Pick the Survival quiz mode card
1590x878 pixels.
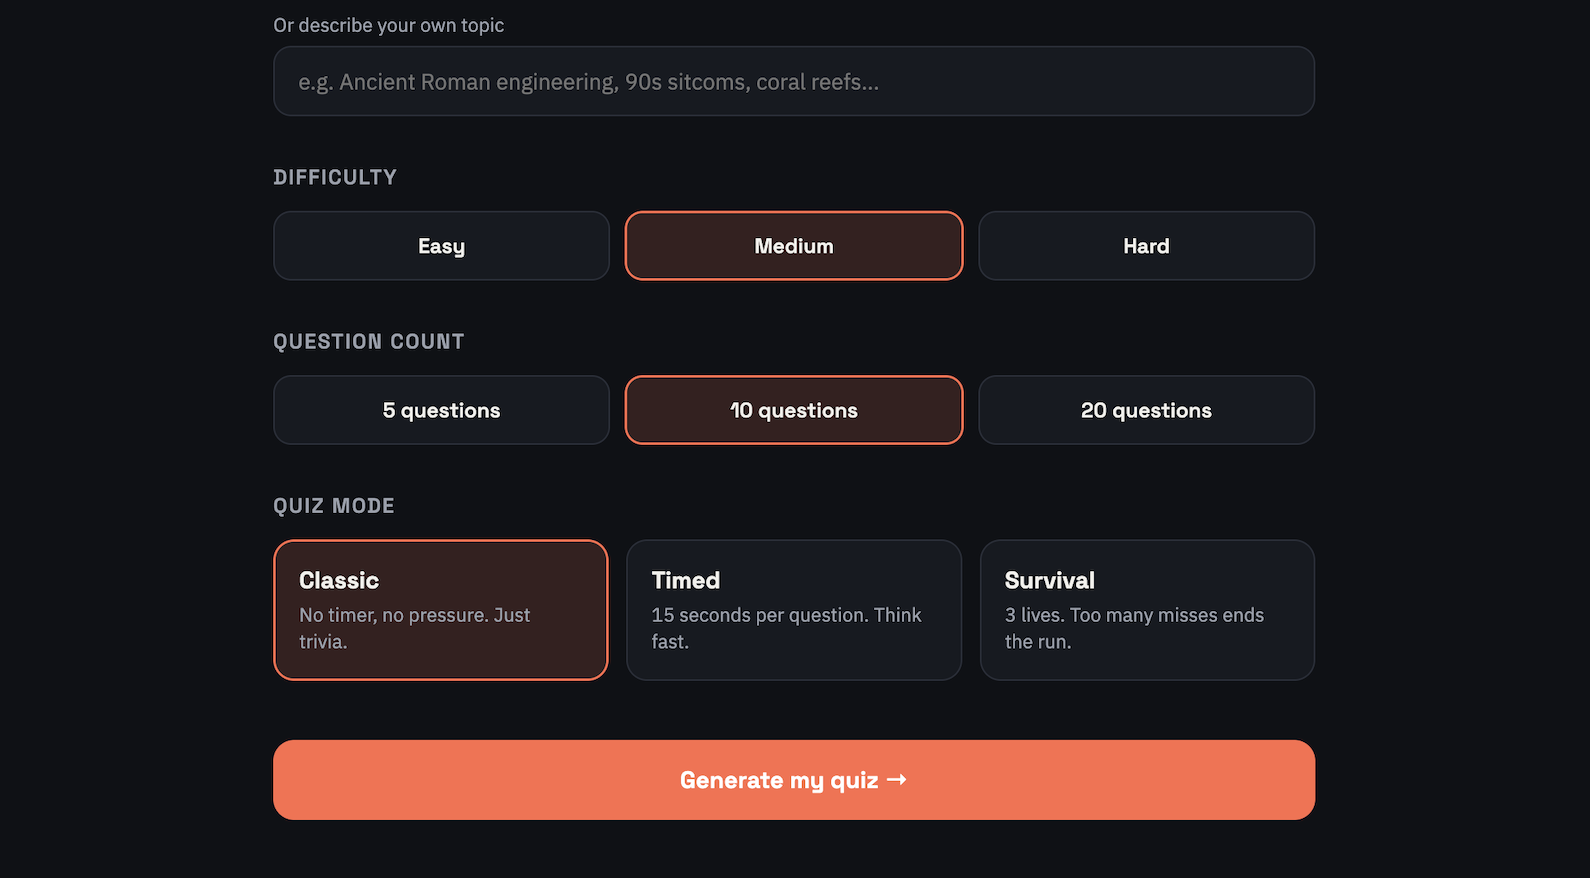pos(1147,610)
